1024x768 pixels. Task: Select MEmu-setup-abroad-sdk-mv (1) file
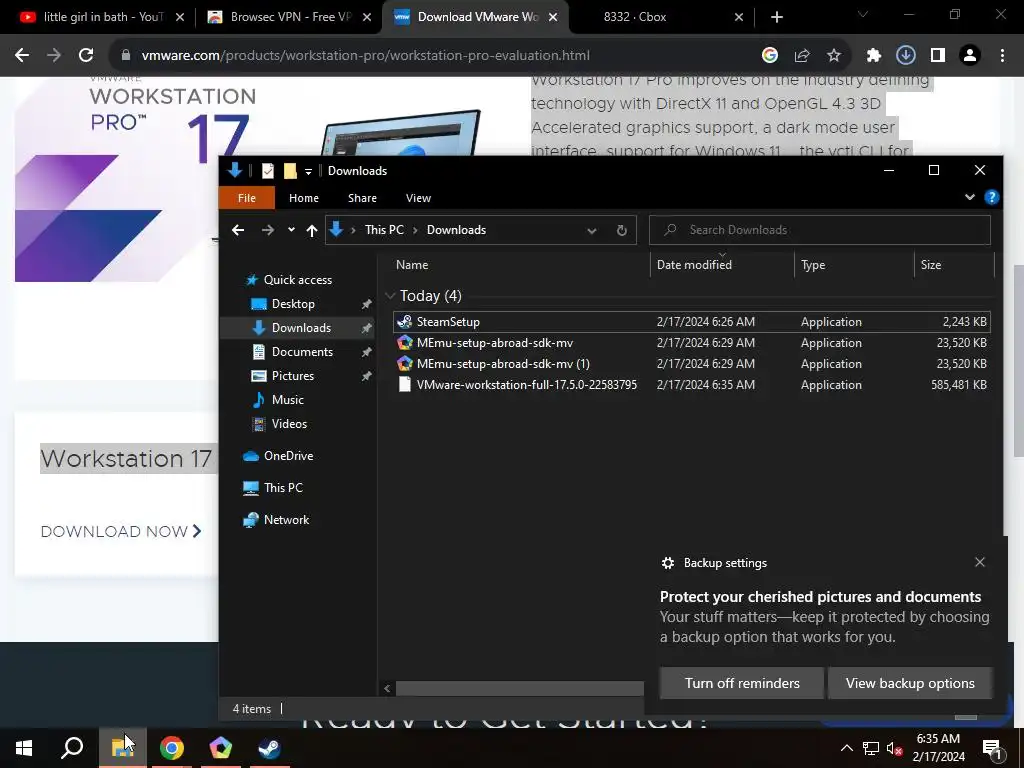692,364
